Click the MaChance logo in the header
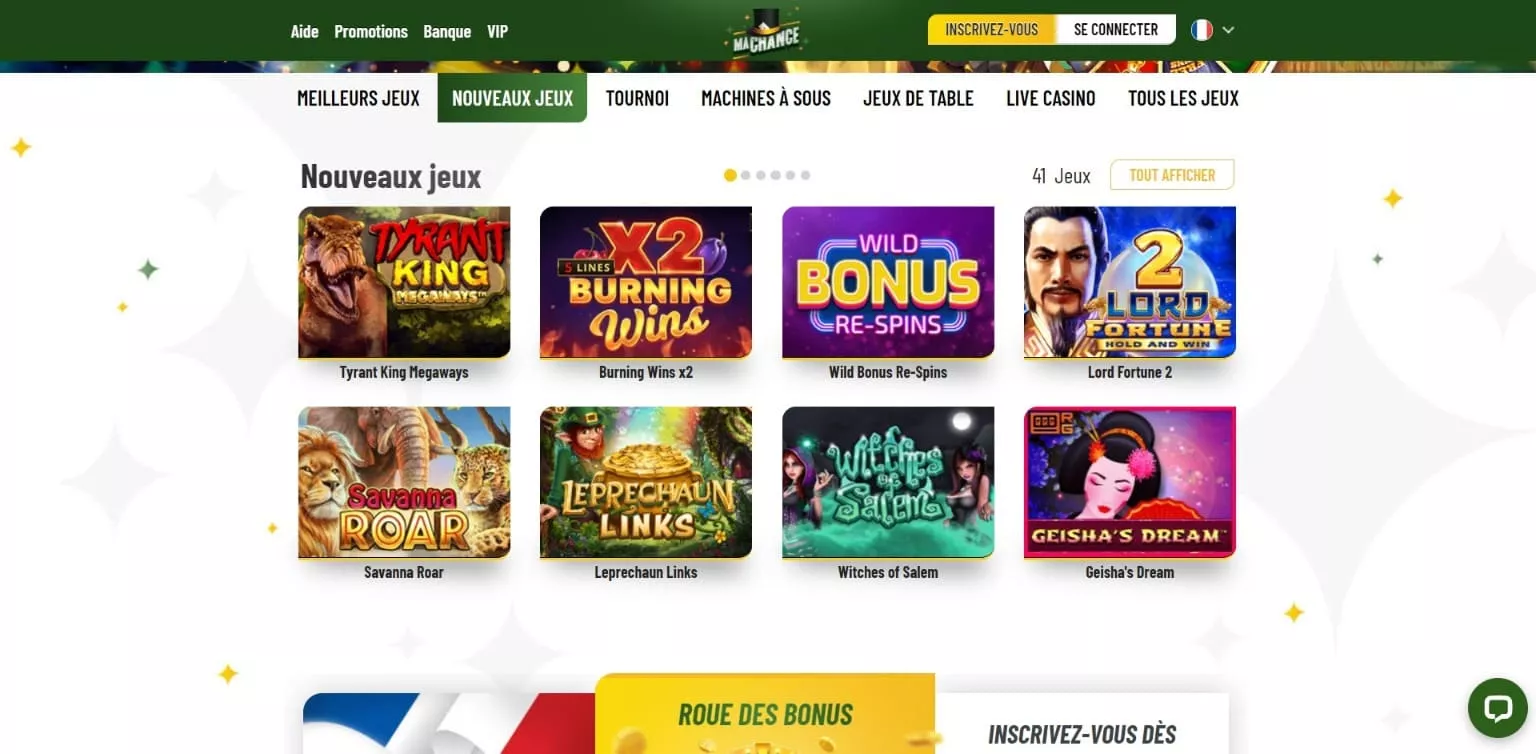Viewport: 1536px width, 754px height. [763, 33]
